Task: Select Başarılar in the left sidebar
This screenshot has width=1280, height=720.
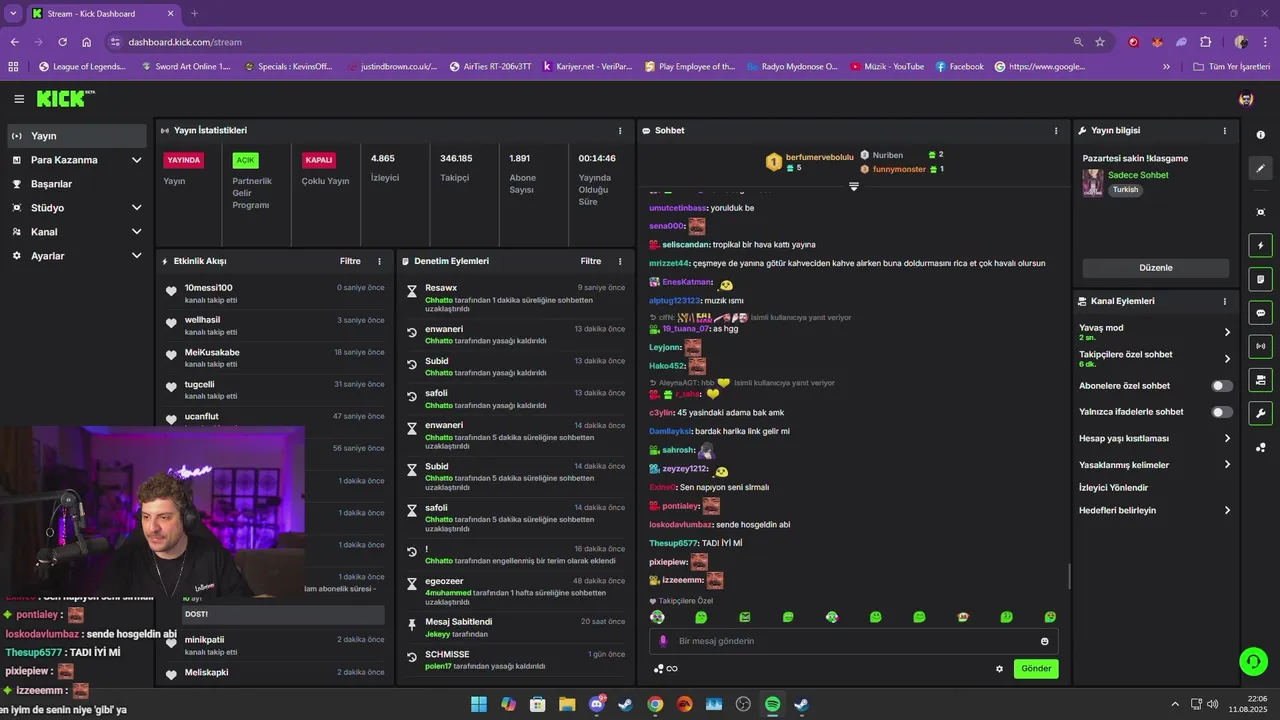Action: pyautogui.click(x=77, y=184)
